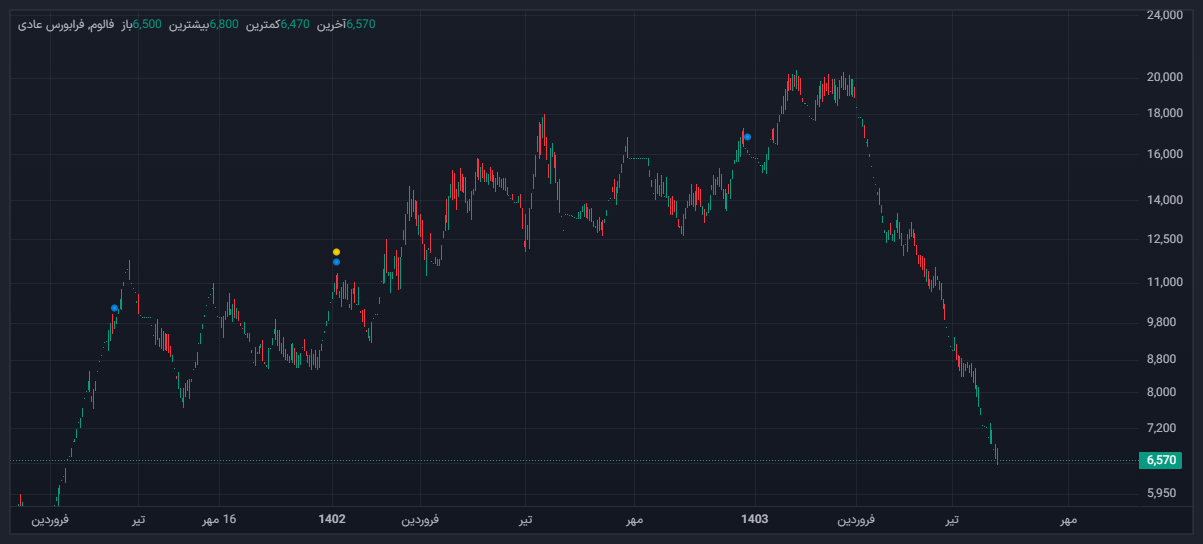Click the 8,000 level on the price axis
The width and height of the screenshot is (1203, 544).
(1164, 392)
